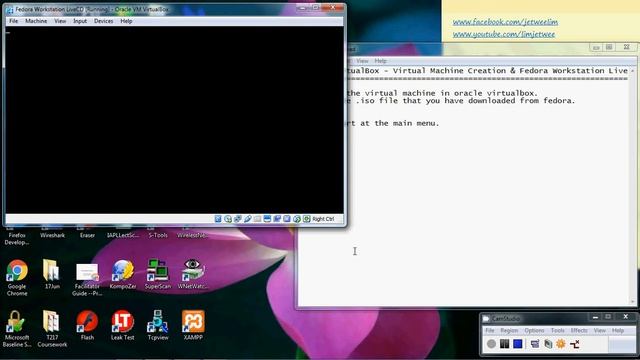Open the File menu in CamStudio
This screenshot has height=360, width=640.
coord(490,331)
